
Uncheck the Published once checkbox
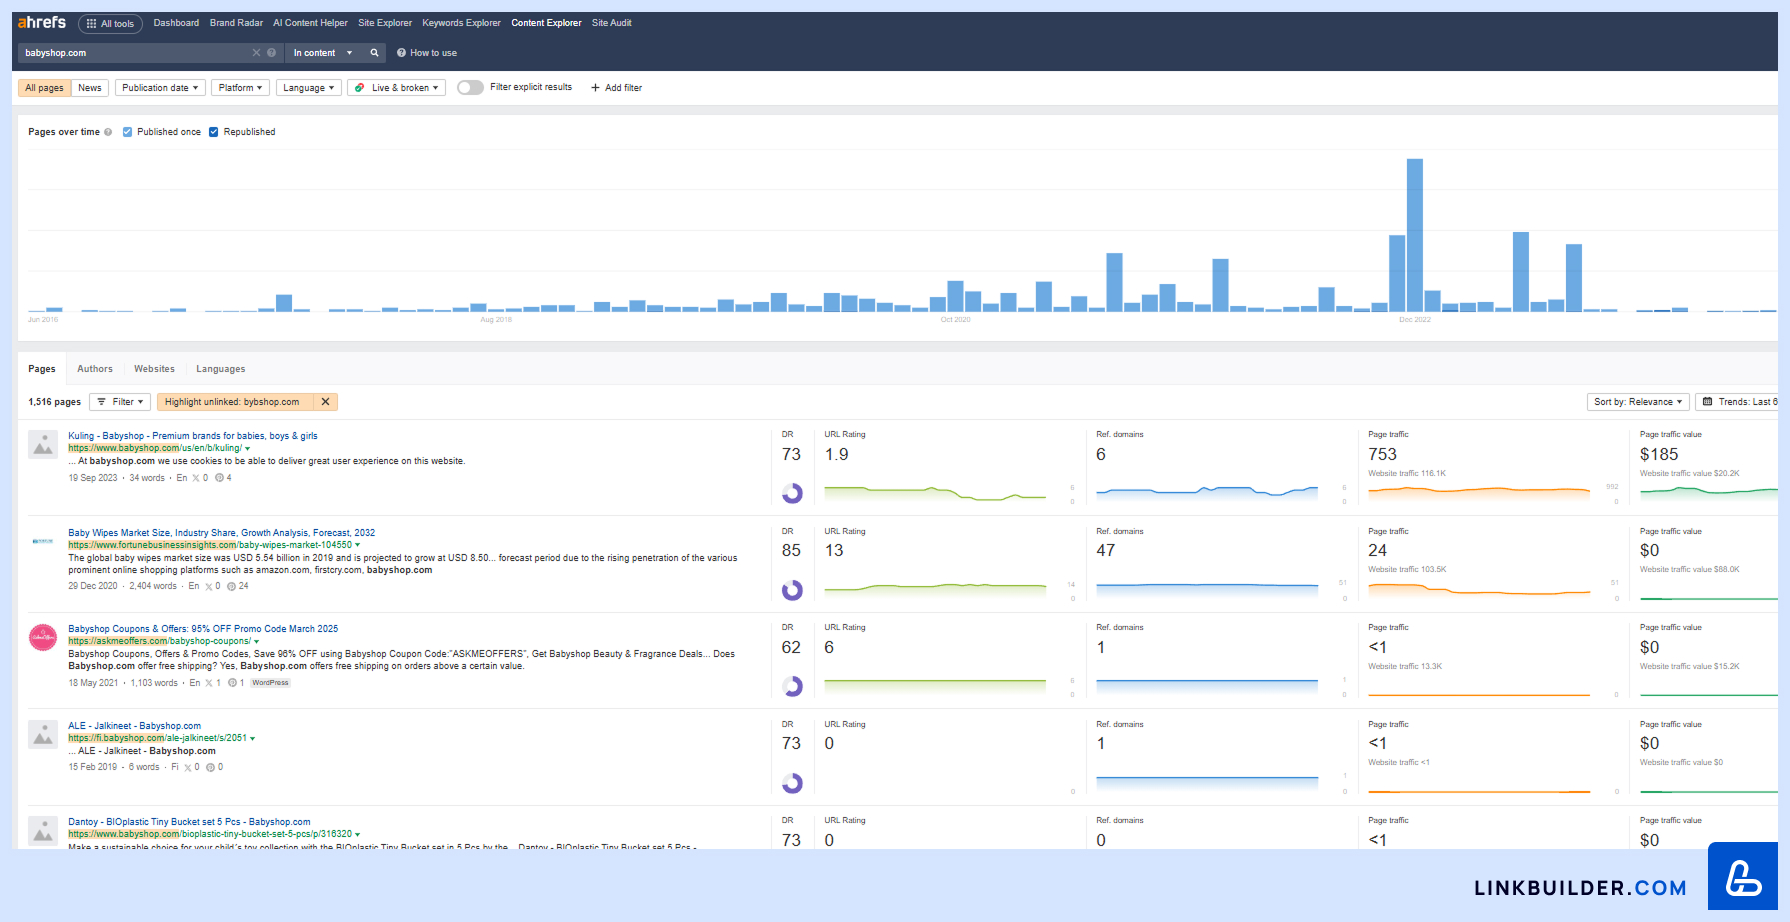[127, 132]
